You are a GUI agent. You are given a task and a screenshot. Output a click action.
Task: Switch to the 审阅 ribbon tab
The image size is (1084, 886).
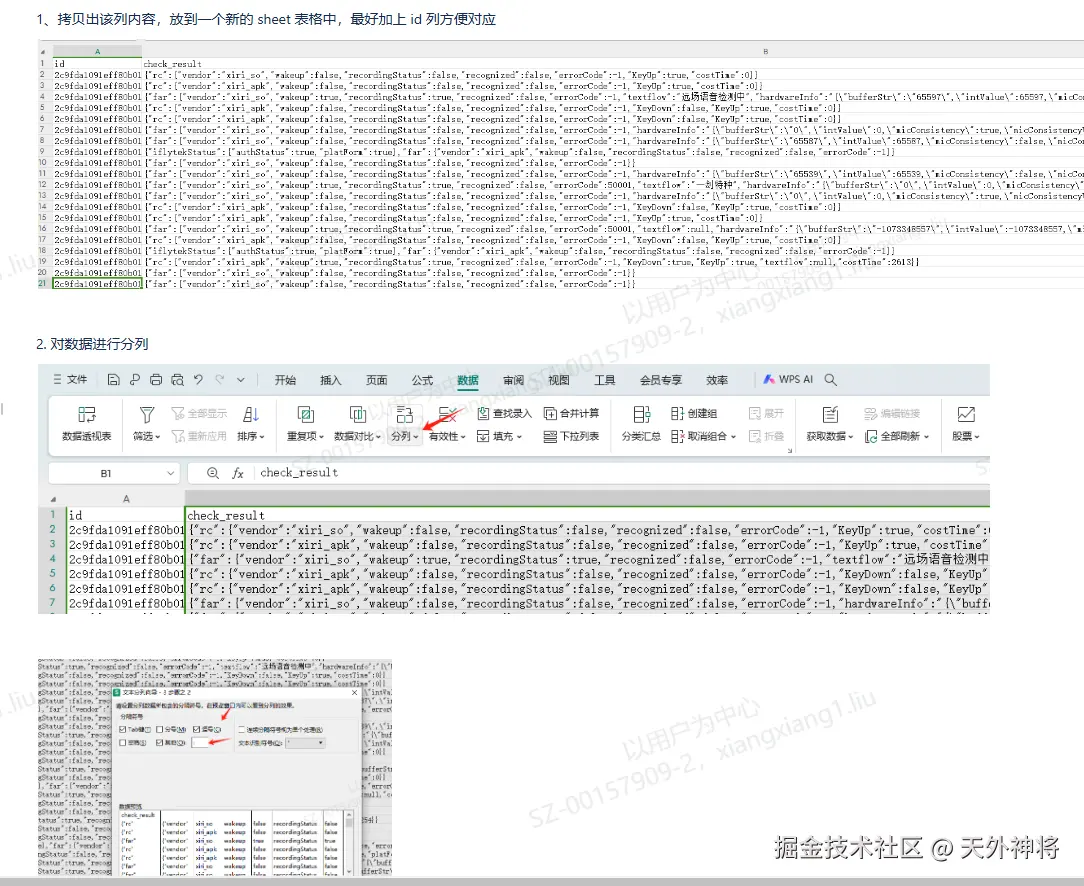tap(514, 380)
